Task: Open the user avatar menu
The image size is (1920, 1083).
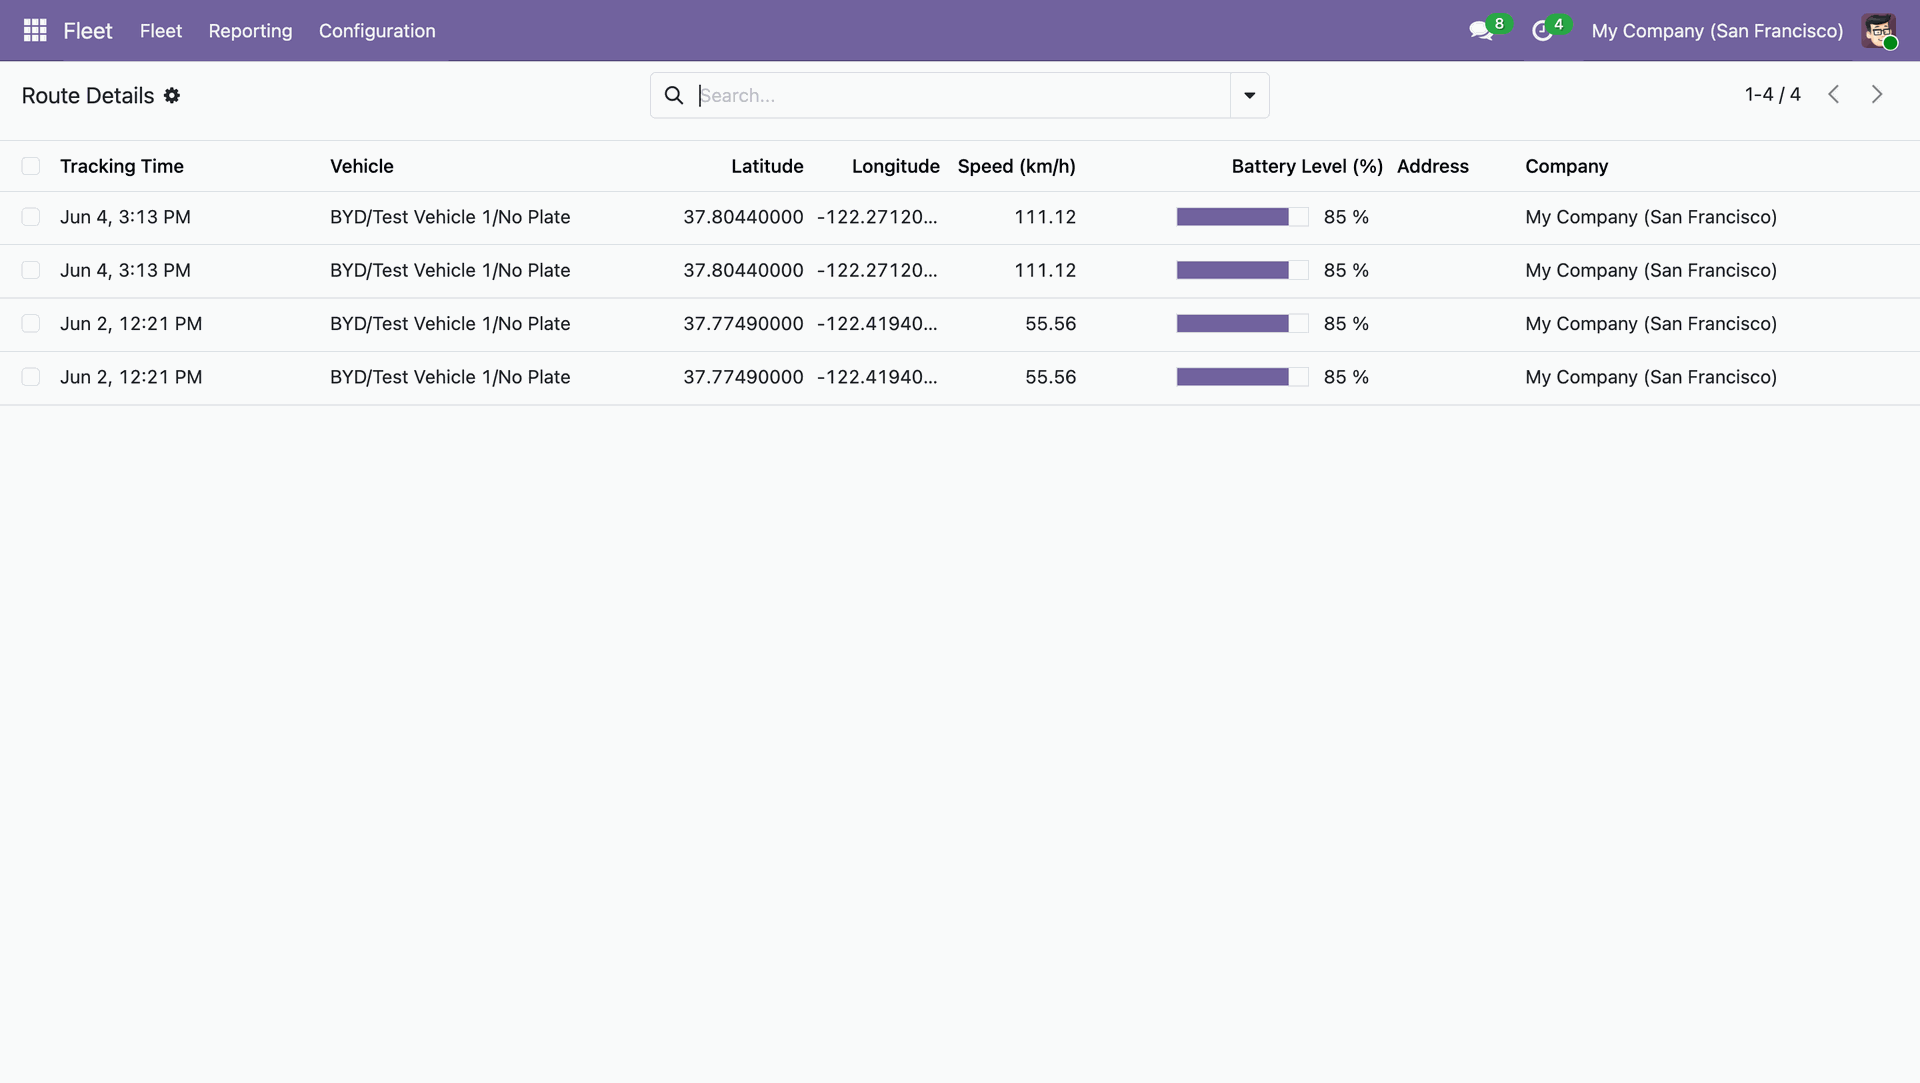Action: pyautogui.click(x=1879, y=31)
